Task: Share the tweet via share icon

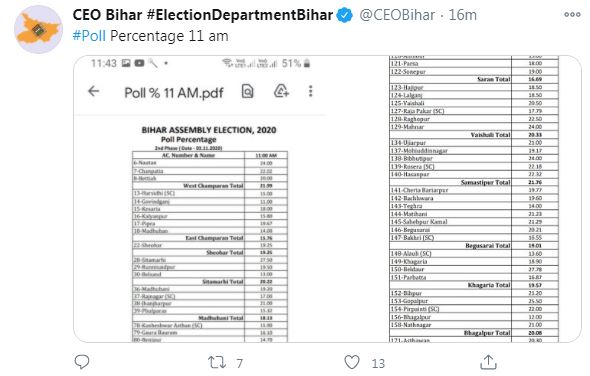Action: coord(488,362)
